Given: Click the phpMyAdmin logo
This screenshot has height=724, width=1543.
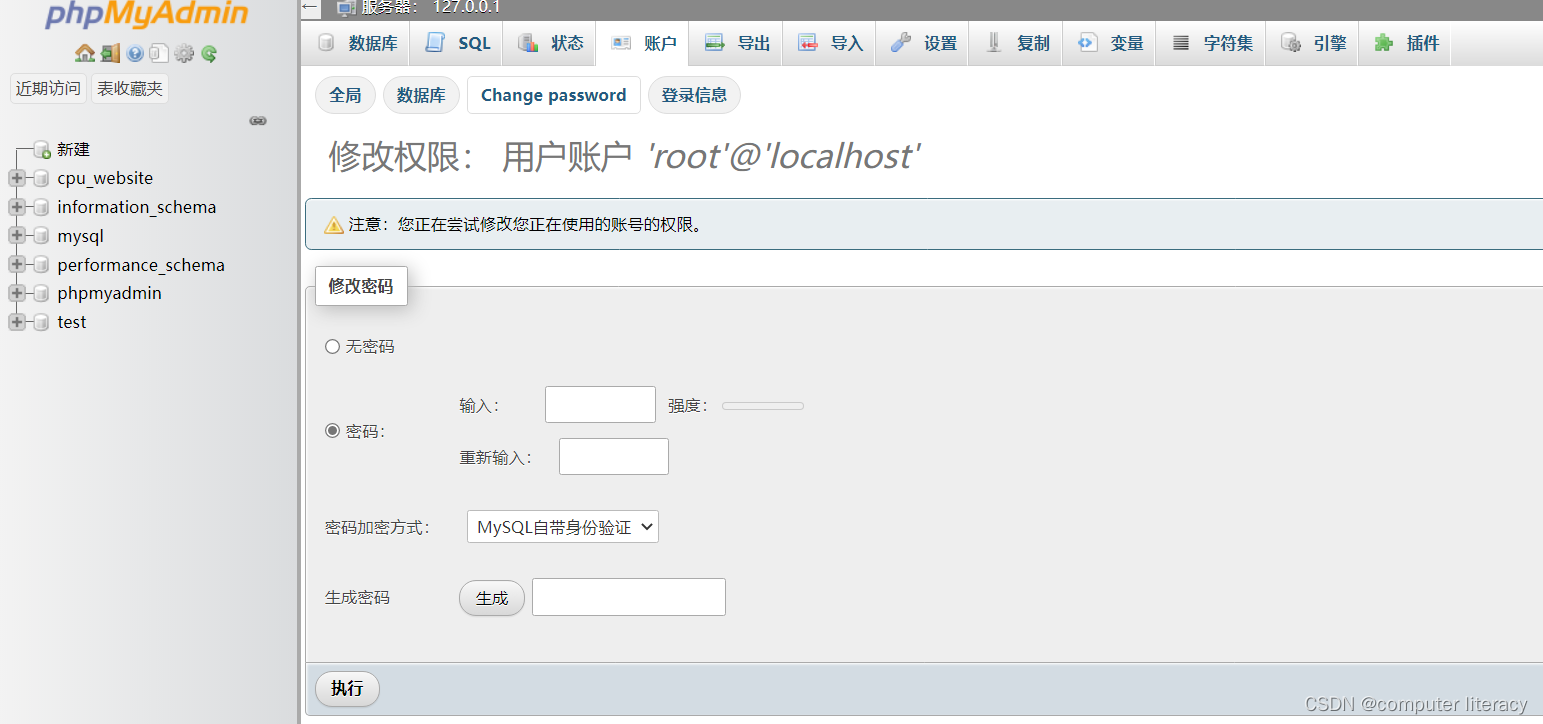Looking at the screenshot, I should [x=147, y=14].
